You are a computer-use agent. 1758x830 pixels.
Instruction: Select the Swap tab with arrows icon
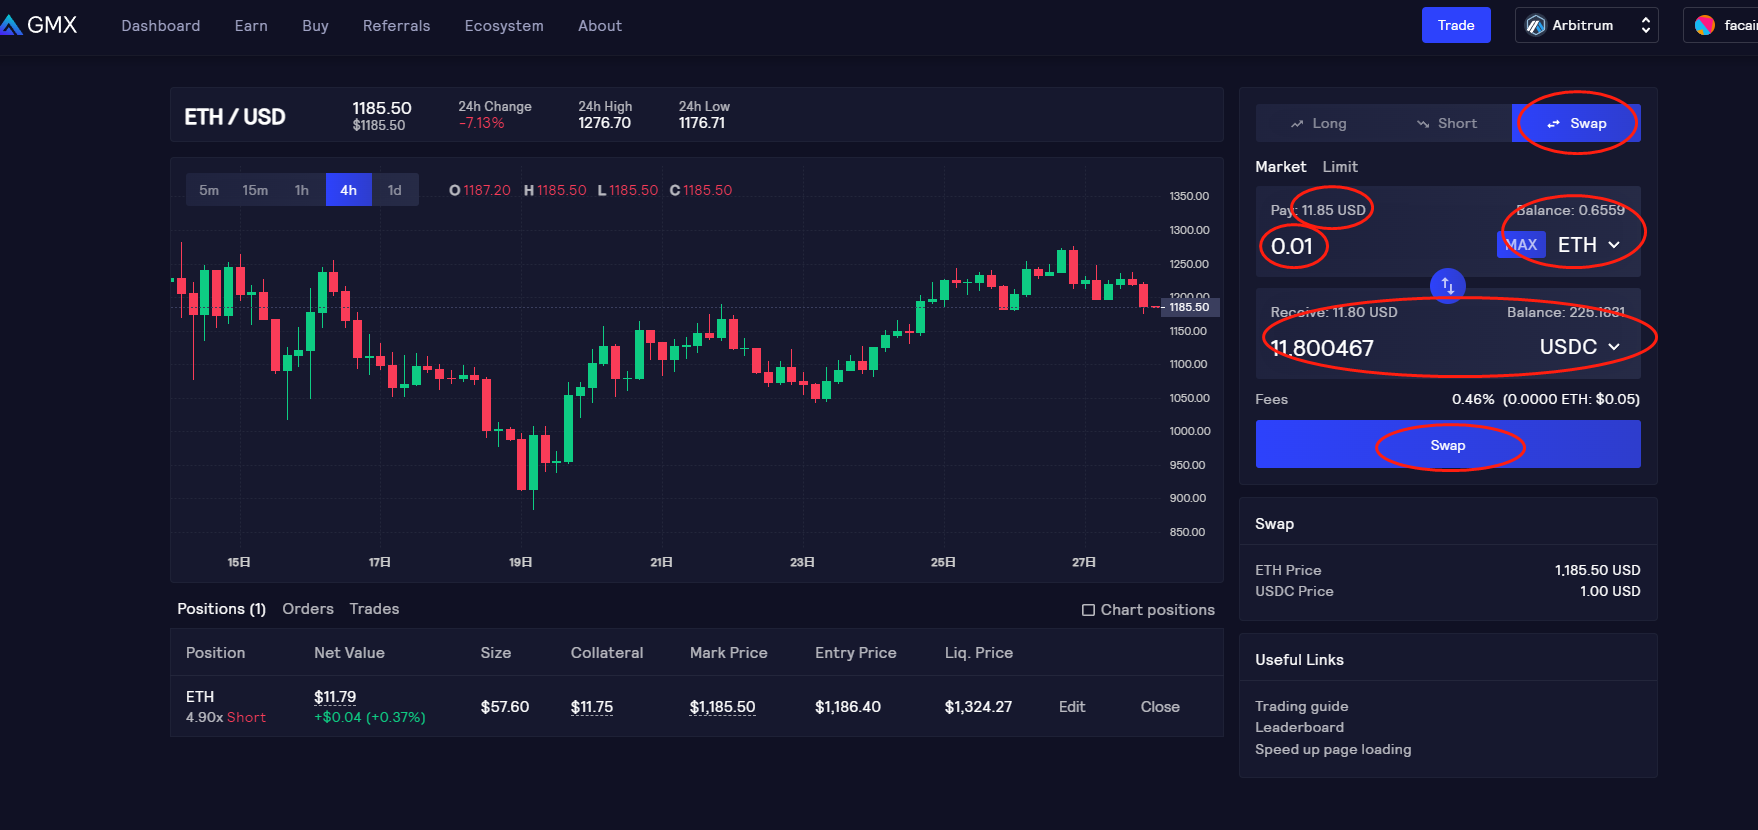pos(1576,123)
